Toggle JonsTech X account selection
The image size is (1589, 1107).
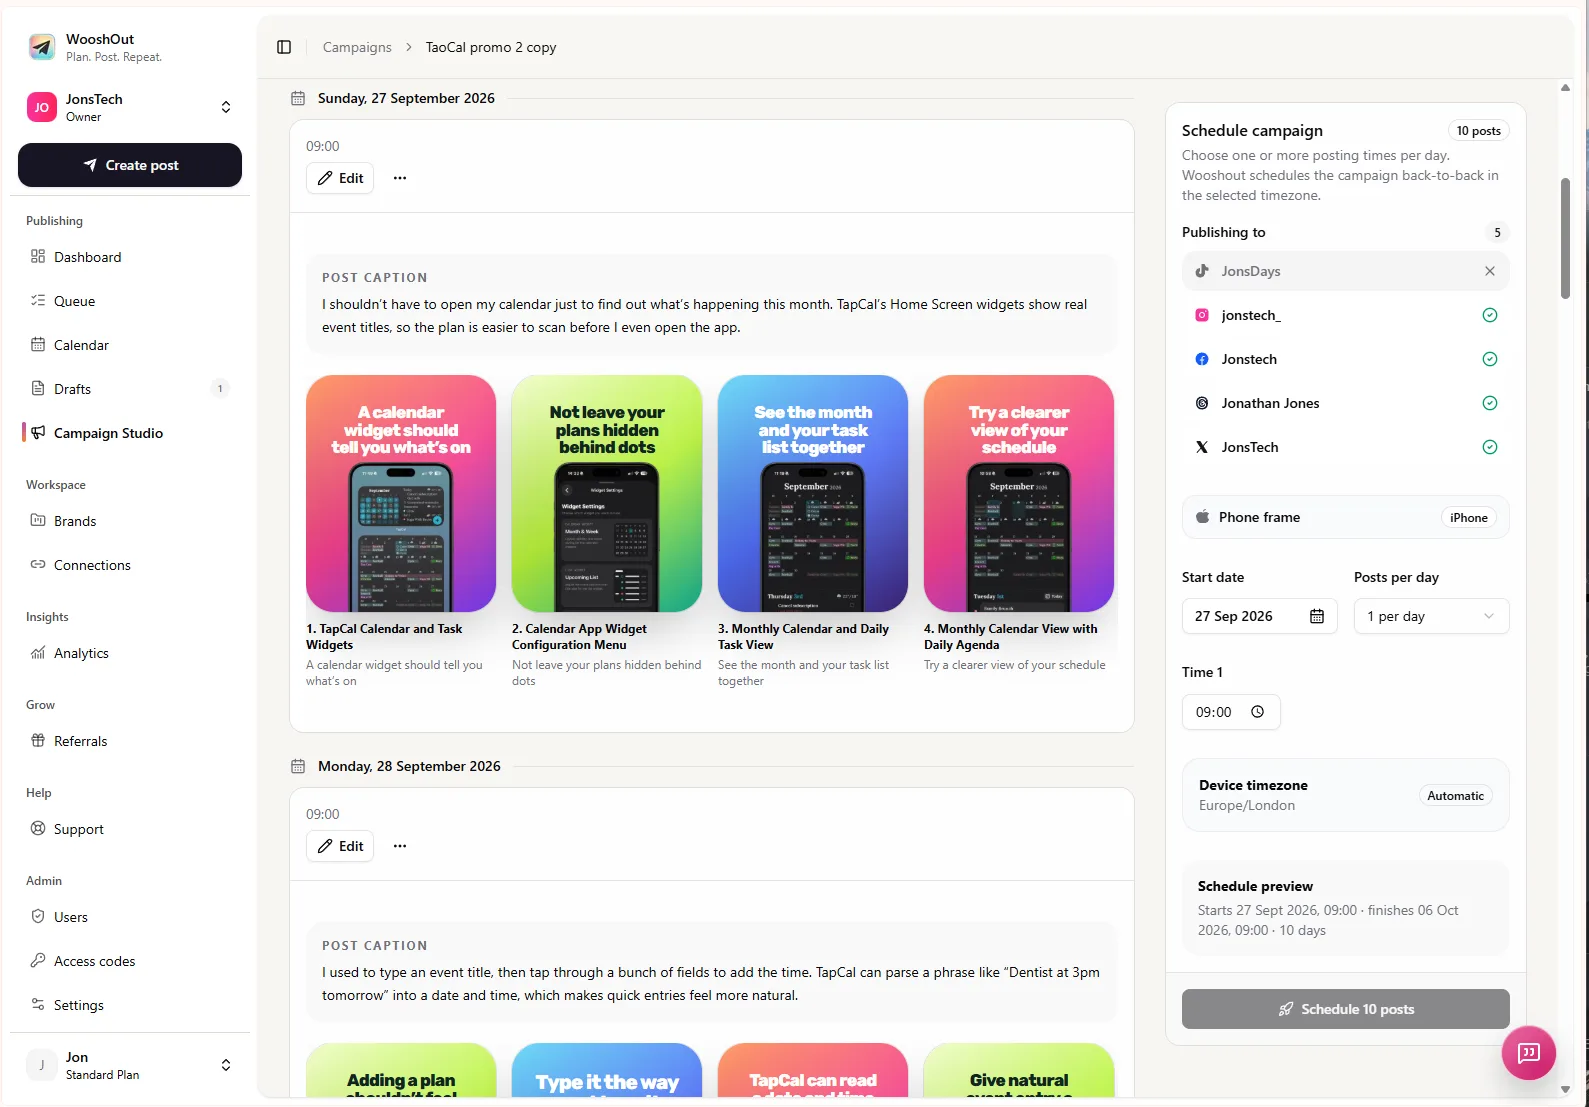[x=1490, y=447]
